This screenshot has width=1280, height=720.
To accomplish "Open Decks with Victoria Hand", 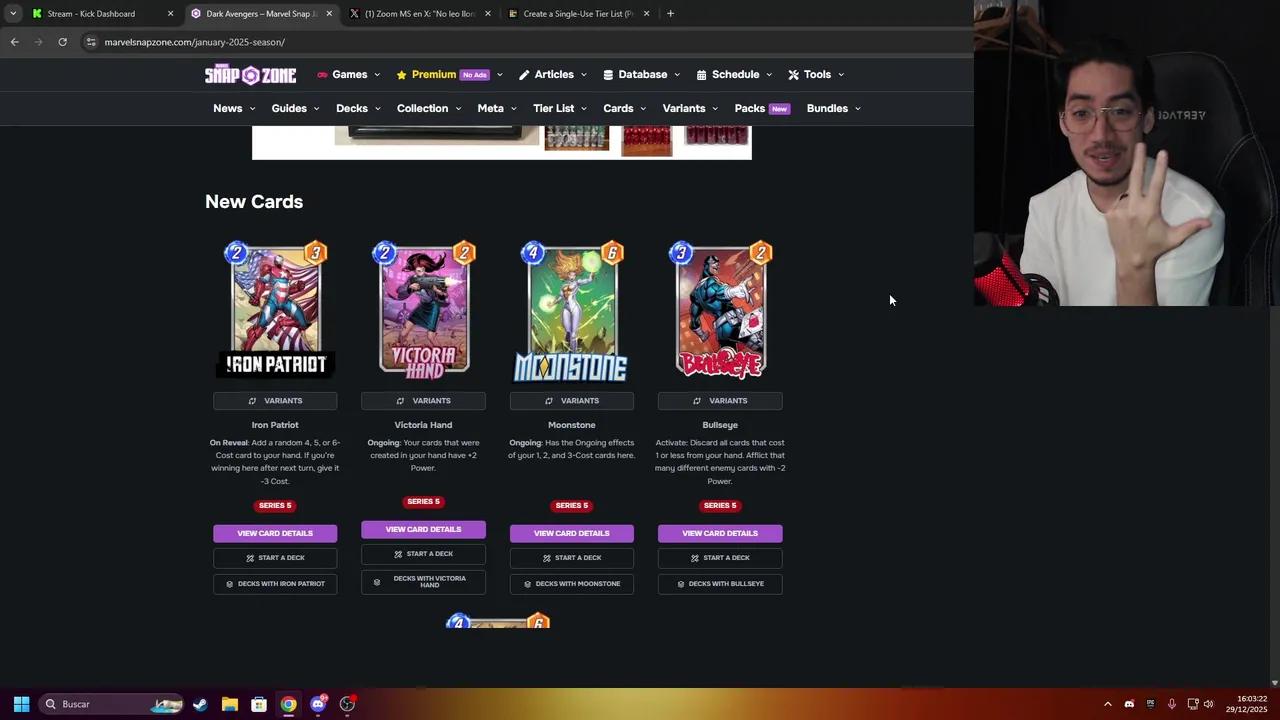I will 423,582.
